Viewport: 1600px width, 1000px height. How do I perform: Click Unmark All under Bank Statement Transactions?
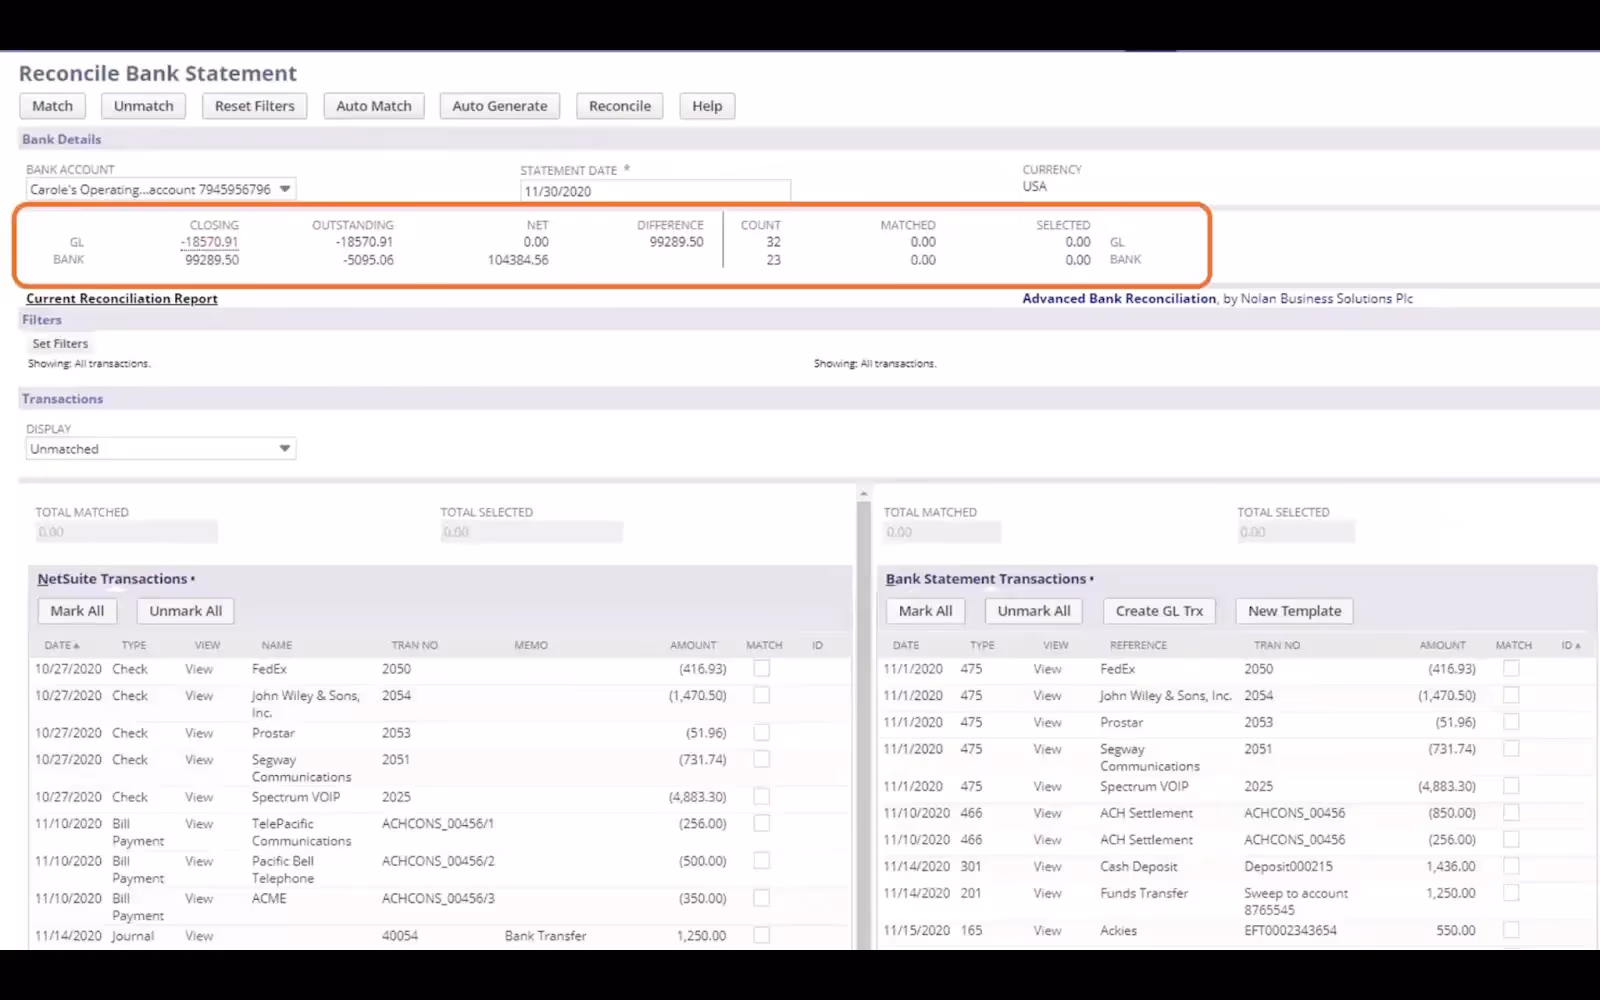(1033, 610)
